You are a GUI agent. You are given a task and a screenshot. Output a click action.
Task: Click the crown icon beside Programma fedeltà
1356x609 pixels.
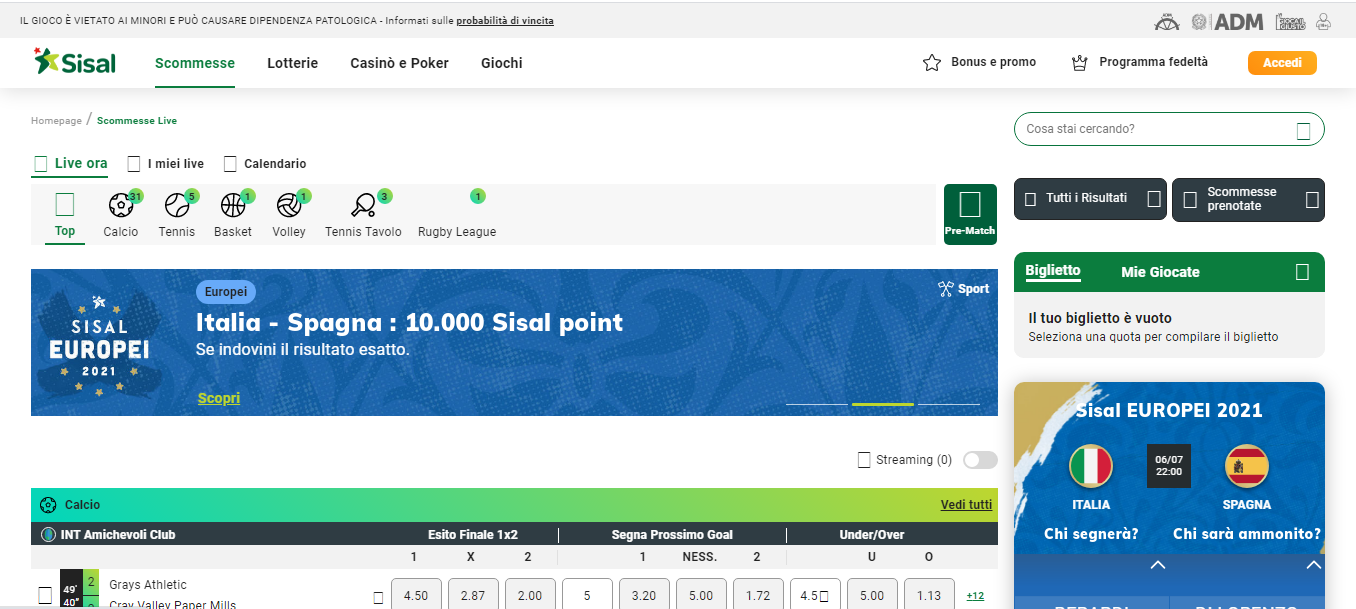pos(1079,63)
